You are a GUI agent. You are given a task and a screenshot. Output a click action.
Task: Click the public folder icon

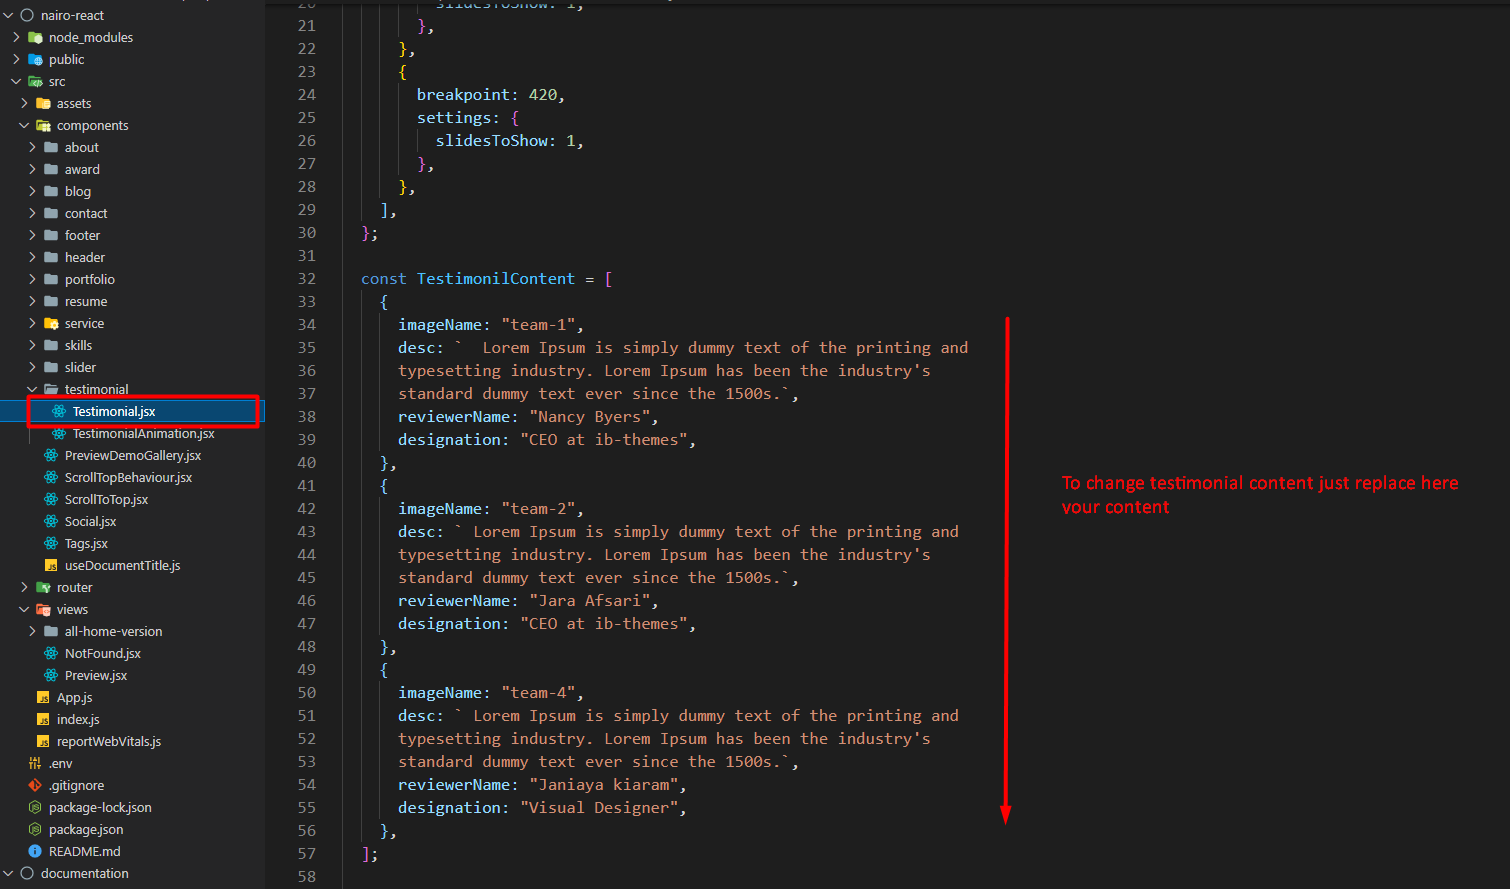click(36, 59)
